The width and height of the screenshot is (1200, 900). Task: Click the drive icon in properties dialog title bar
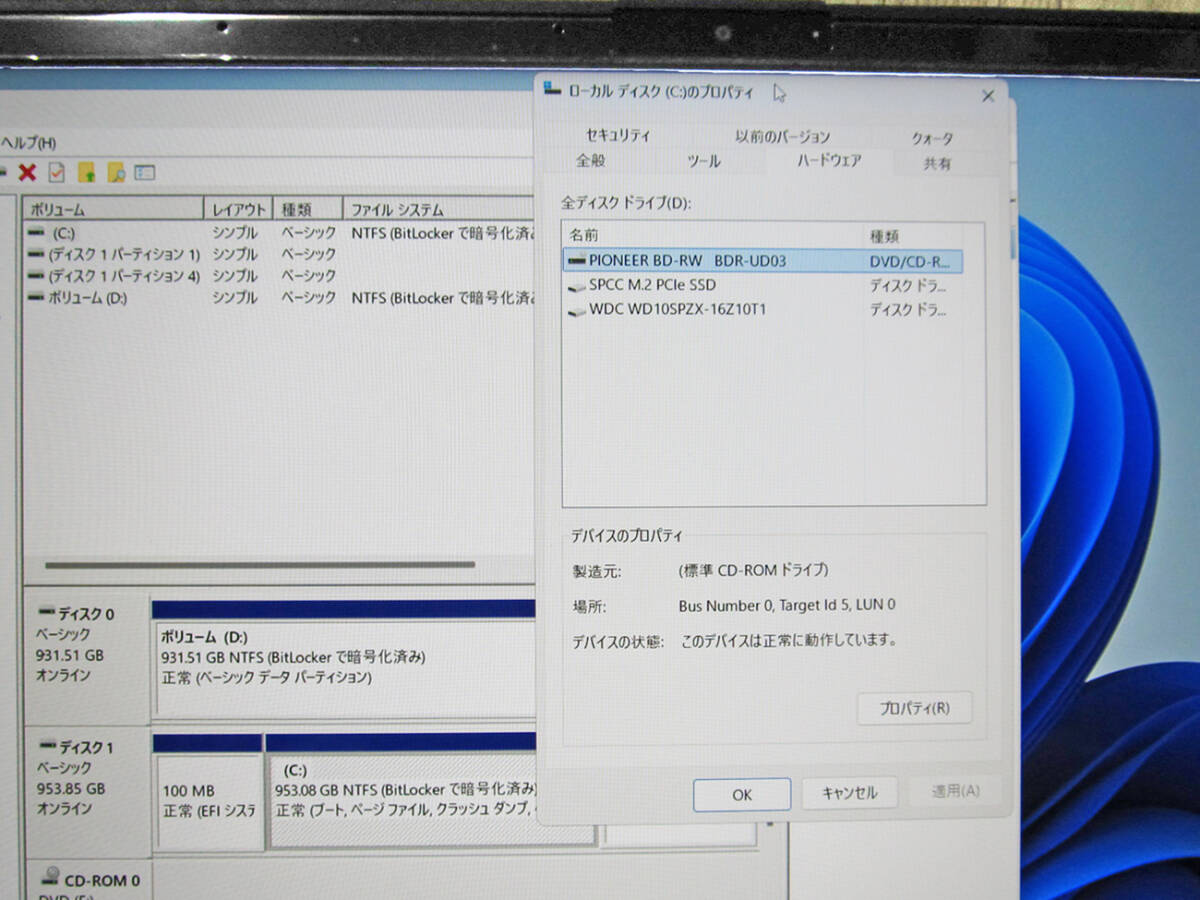click(x=552, y=90)
